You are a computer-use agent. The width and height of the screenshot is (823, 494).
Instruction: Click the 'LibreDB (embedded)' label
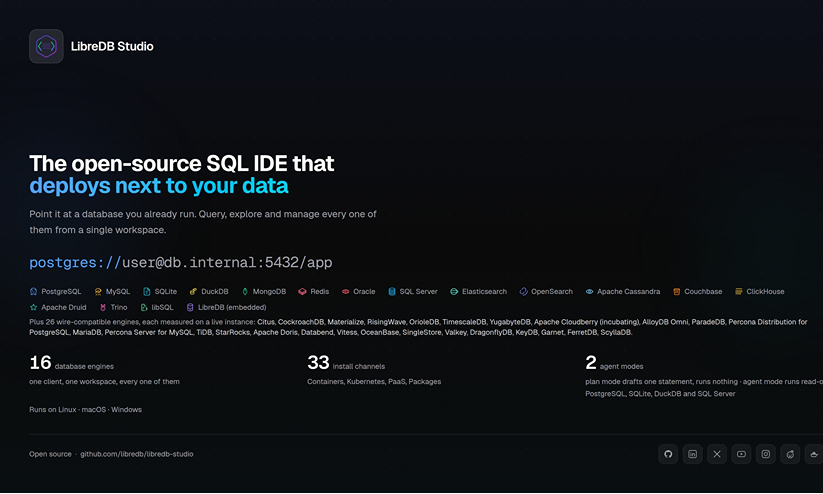pyautogui.click(x=232, y=307)
